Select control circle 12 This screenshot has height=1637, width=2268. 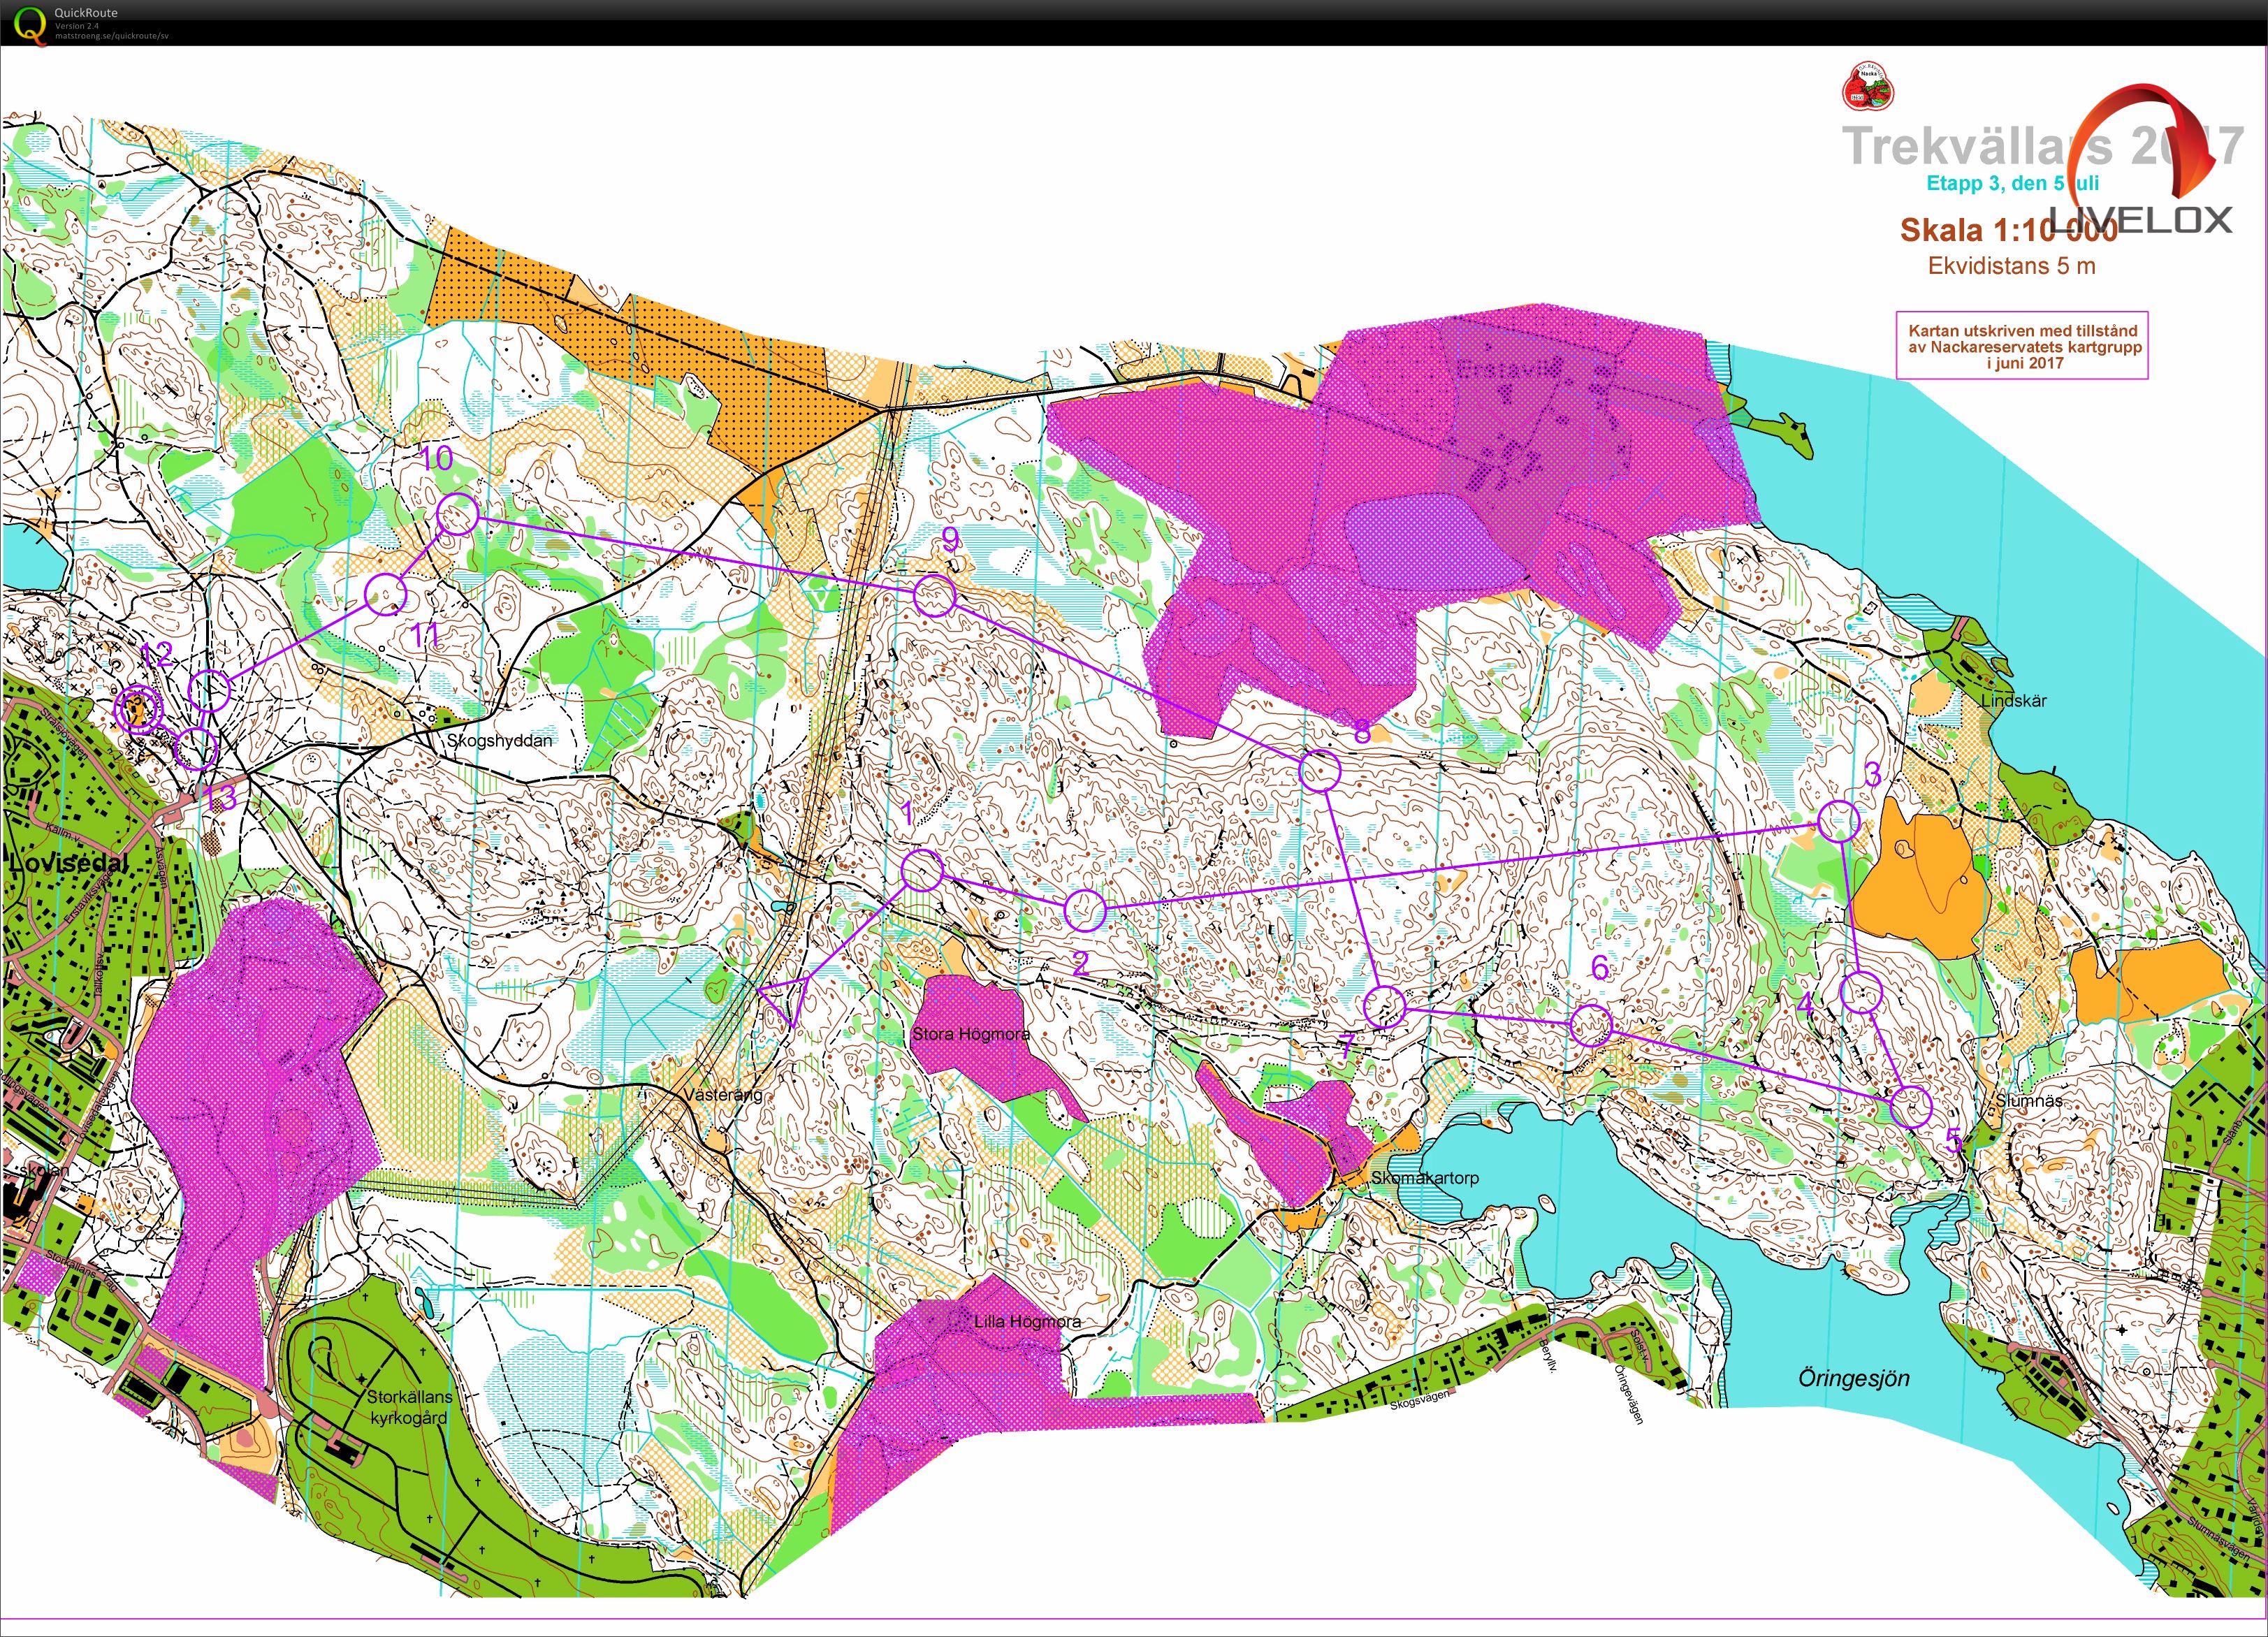[x=210, y=690]
